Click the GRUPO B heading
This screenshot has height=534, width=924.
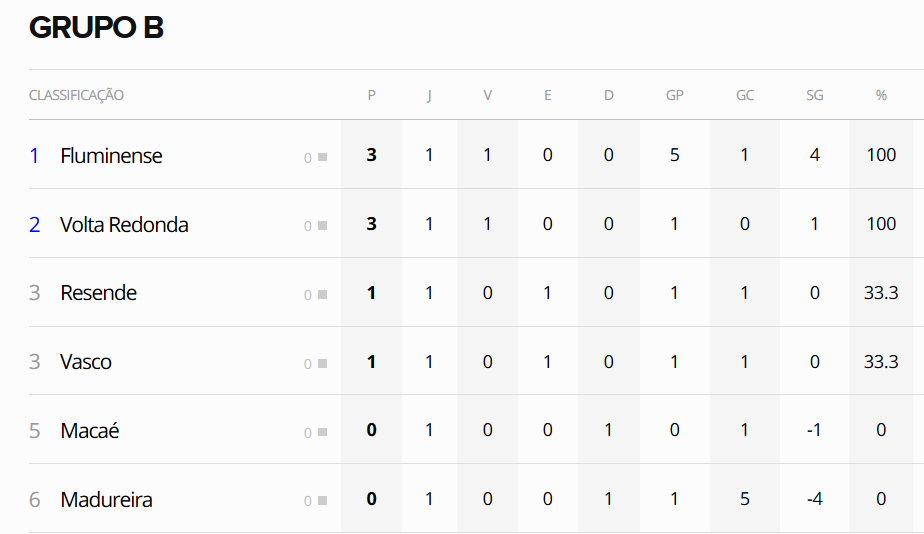pyautogui.click(x=96, y=28)
